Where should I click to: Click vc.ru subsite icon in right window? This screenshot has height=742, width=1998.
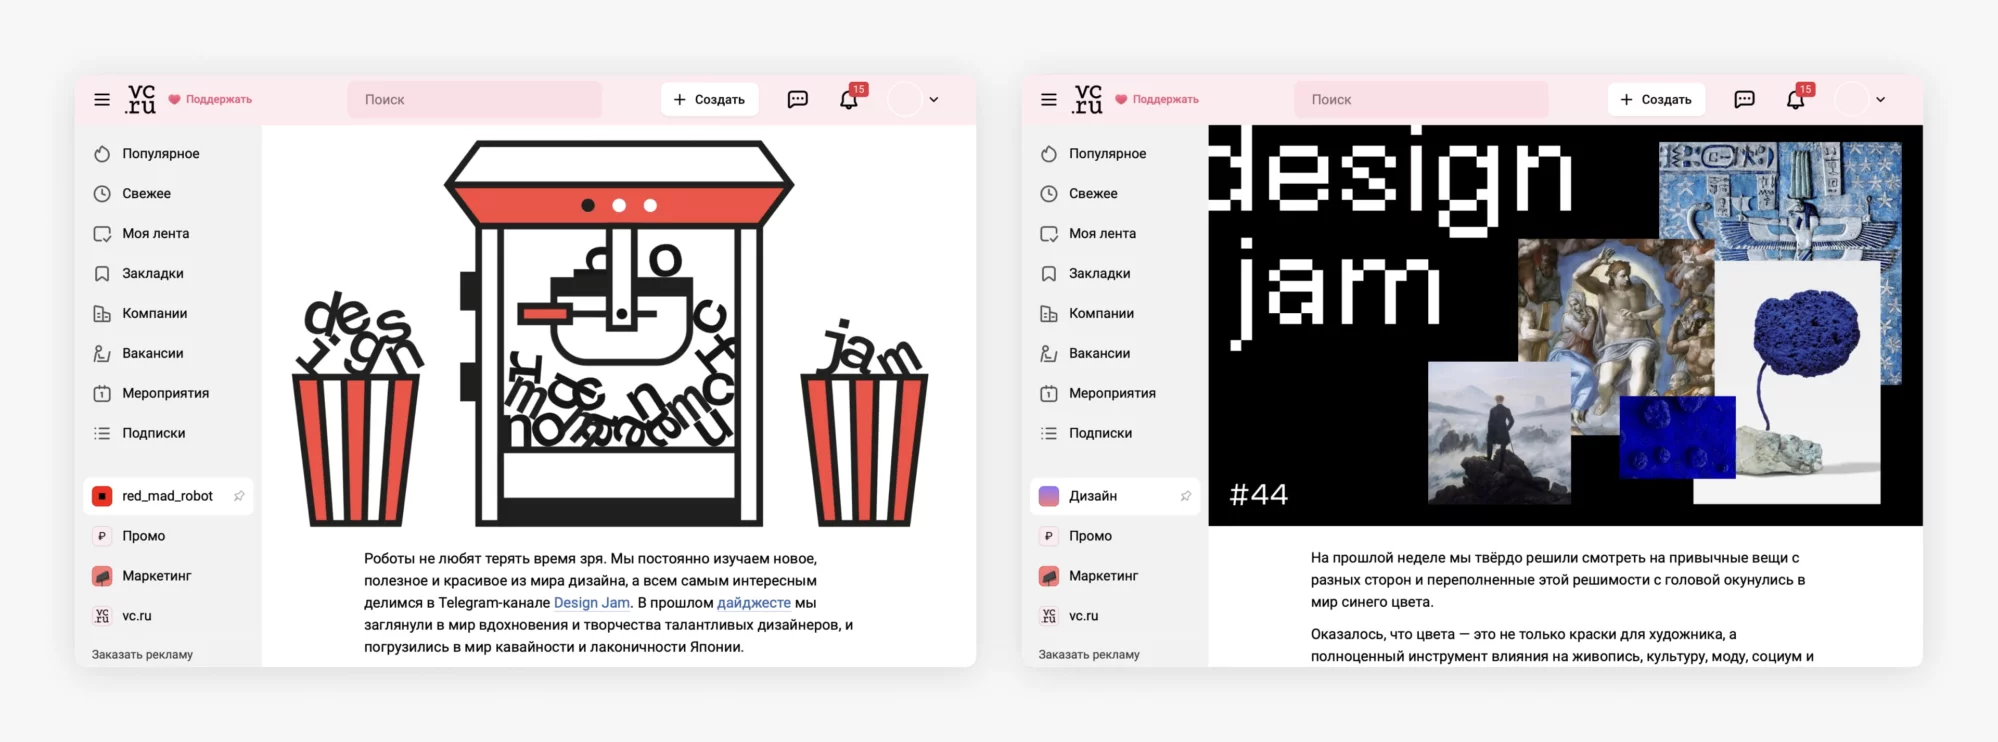pyautogui.click(x=1049, y=616)
